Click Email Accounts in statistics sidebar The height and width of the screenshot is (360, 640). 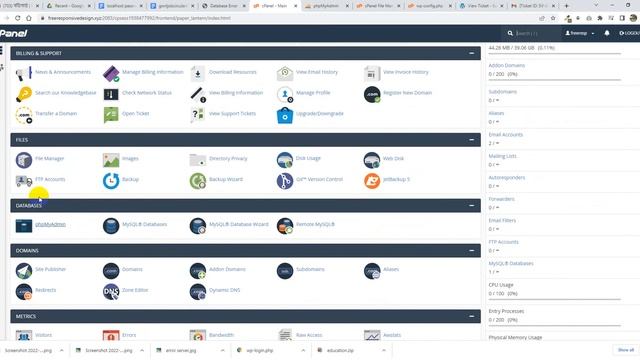pyautogui.click(x=505, y=134)
